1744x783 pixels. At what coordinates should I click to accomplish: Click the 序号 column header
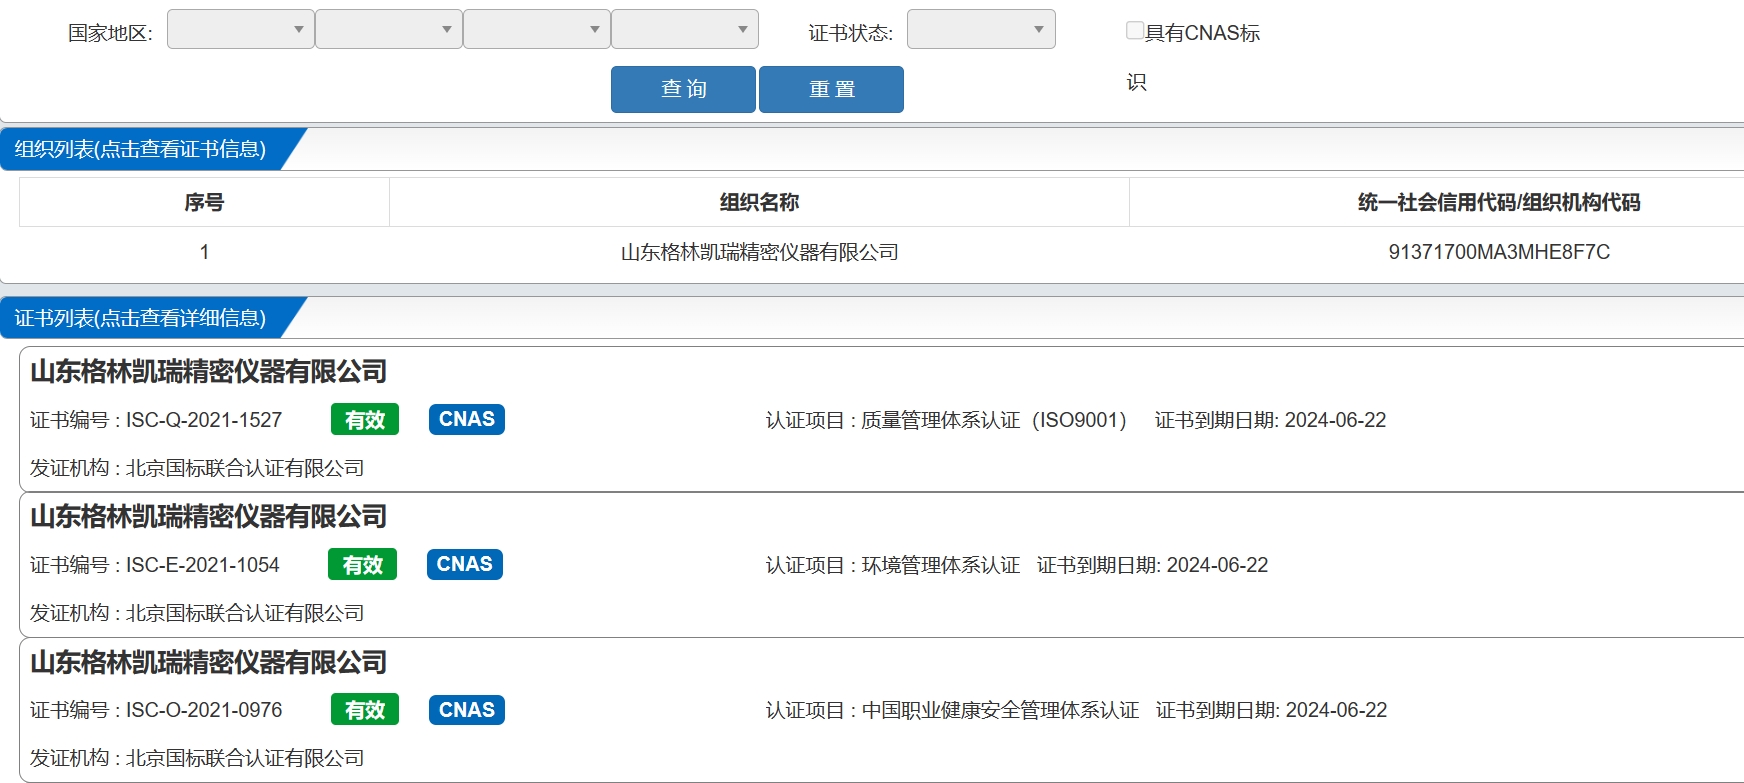click(204, 202)
